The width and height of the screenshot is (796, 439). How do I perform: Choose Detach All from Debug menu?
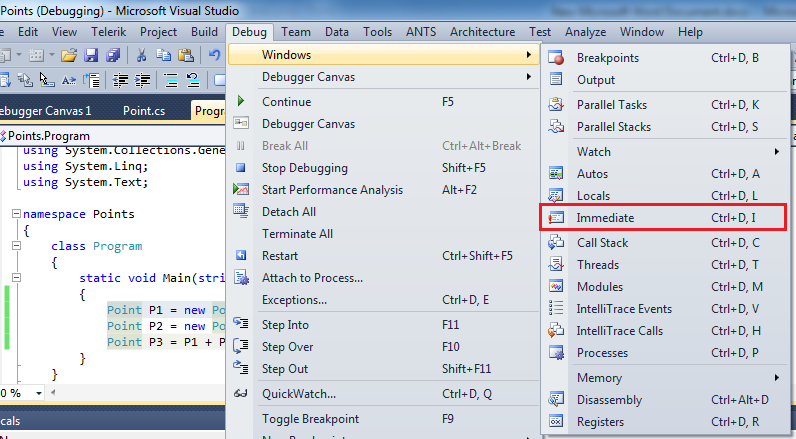click(383, 212)
